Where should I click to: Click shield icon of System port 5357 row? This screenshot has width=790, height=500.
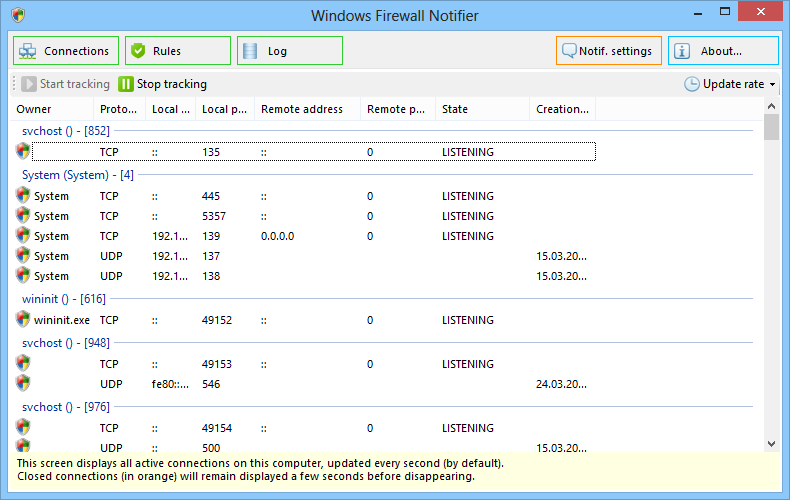(x=23, y=215)
